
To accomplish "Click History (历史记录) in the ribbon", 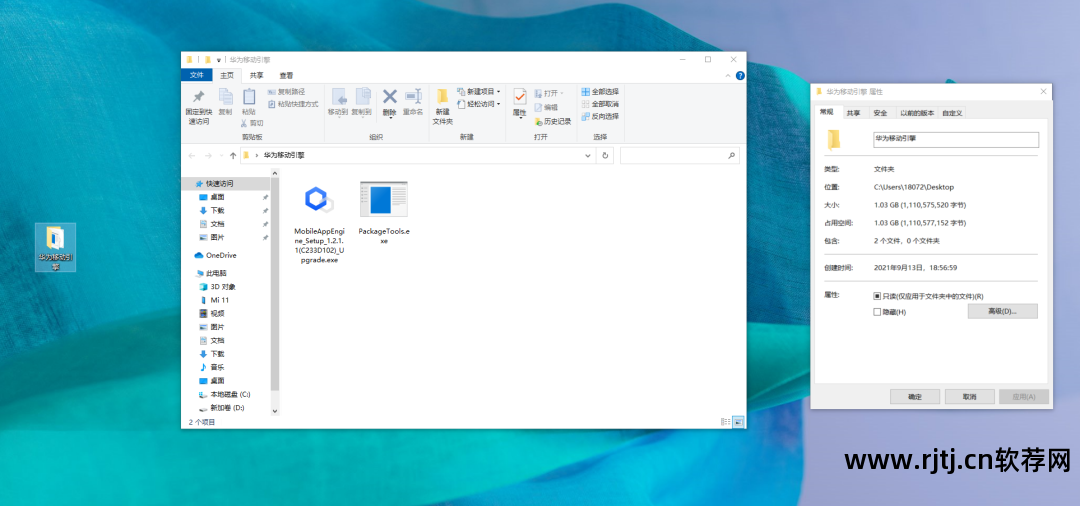I will pos(553,121).
